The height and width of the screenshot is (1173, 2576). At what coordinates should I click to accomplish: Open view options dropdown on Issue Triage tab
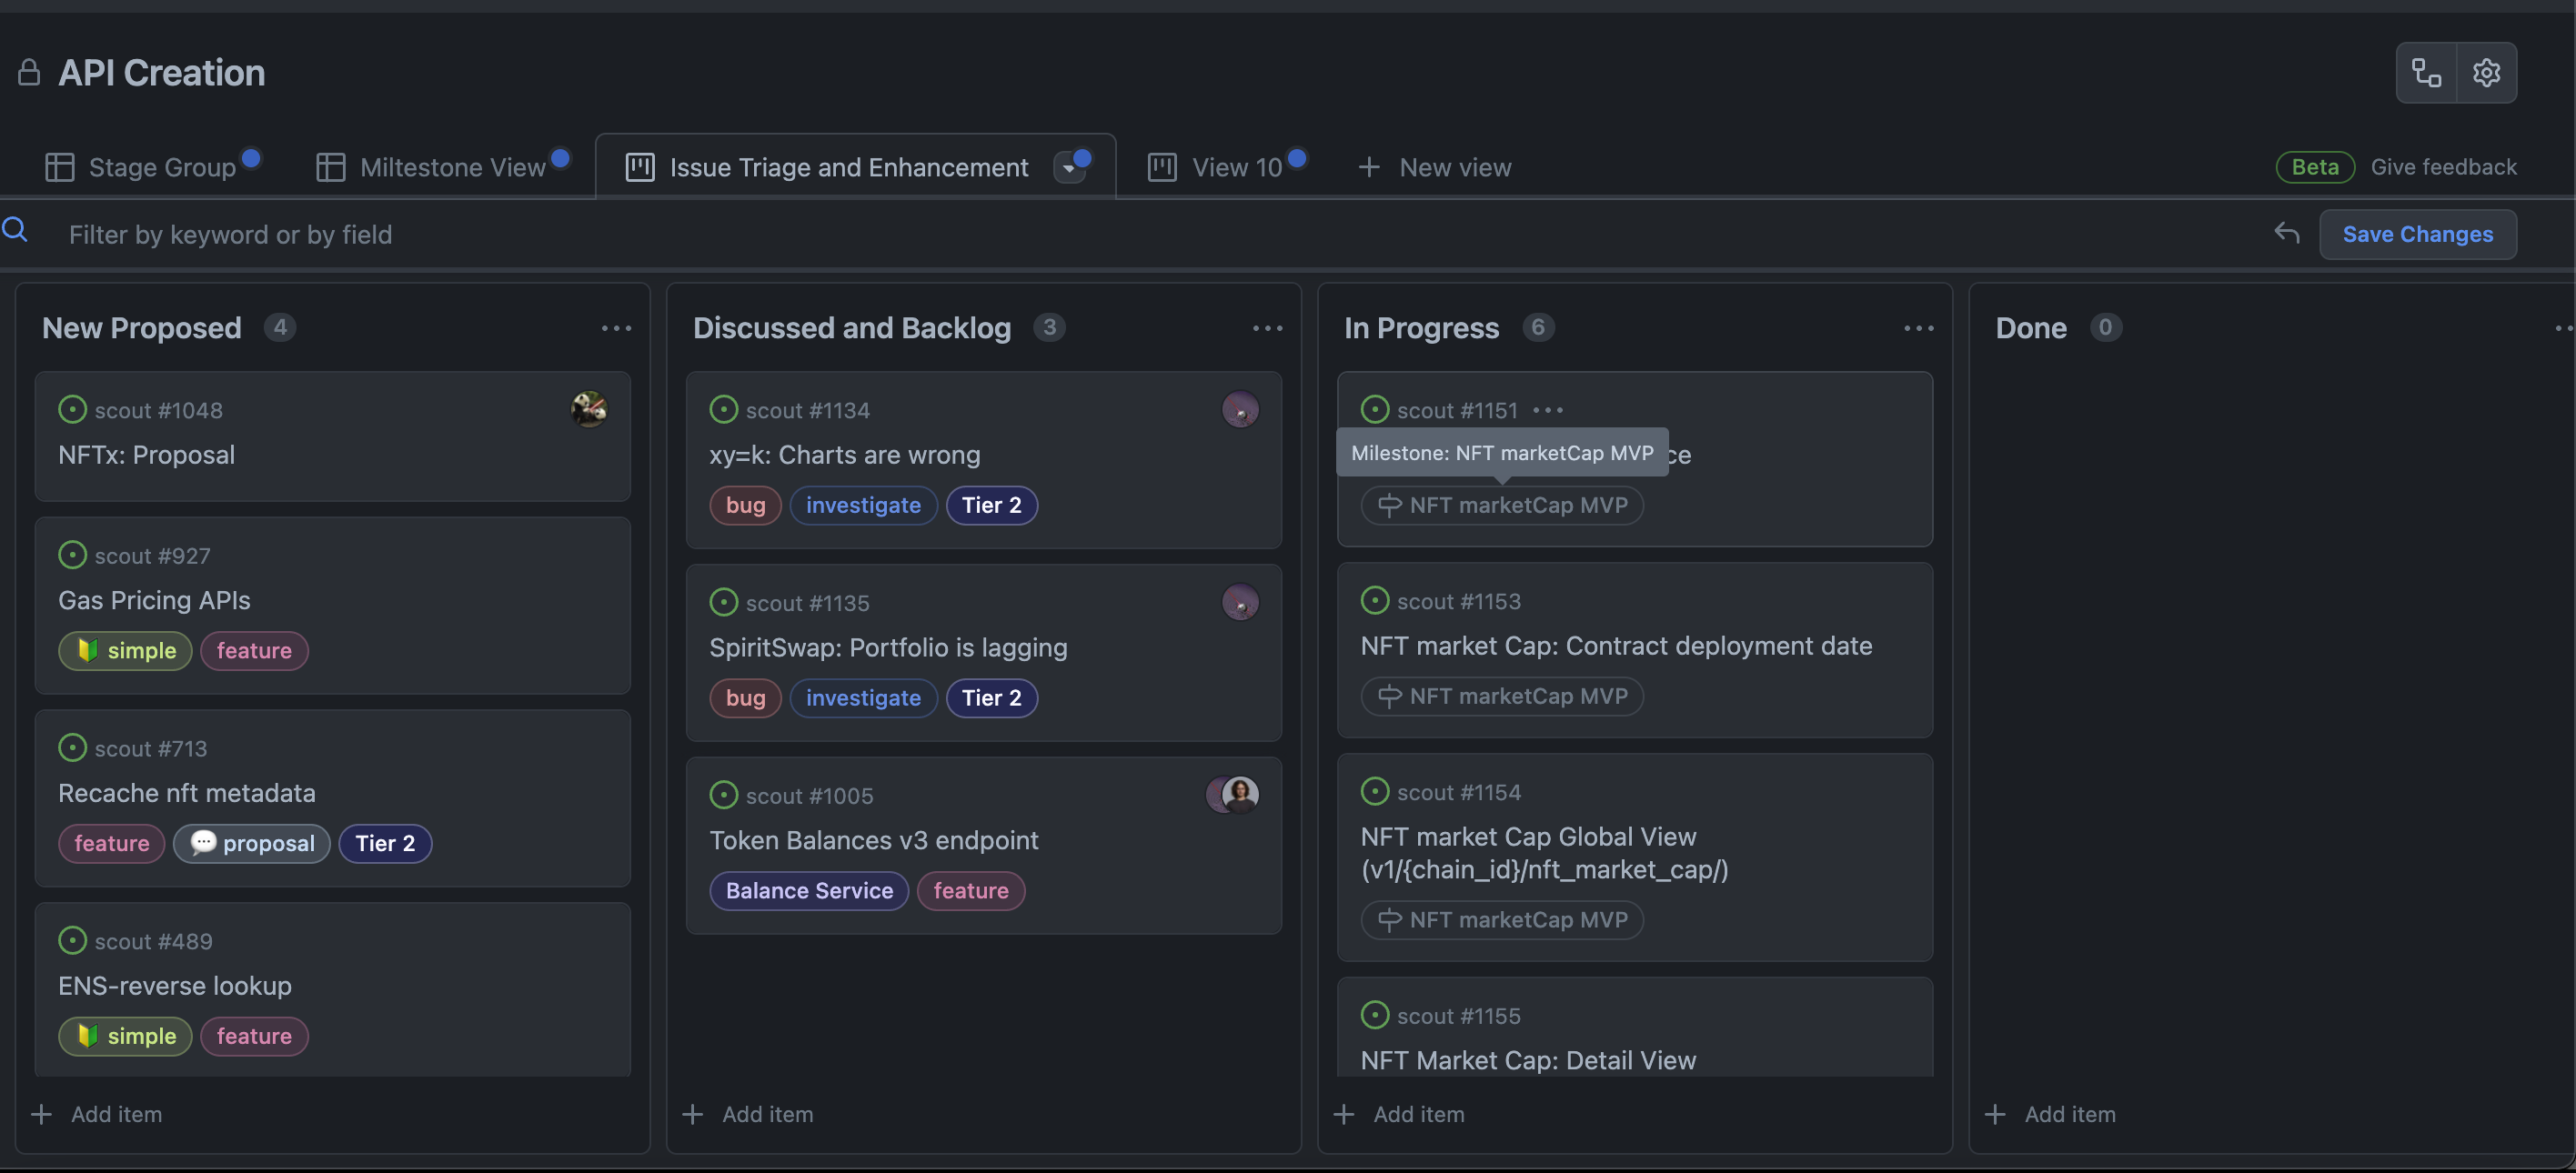point(1070,167)
